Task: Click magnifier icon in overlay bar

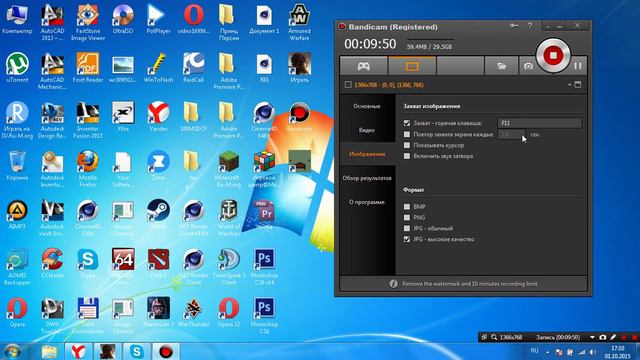Action: (494, 337)
